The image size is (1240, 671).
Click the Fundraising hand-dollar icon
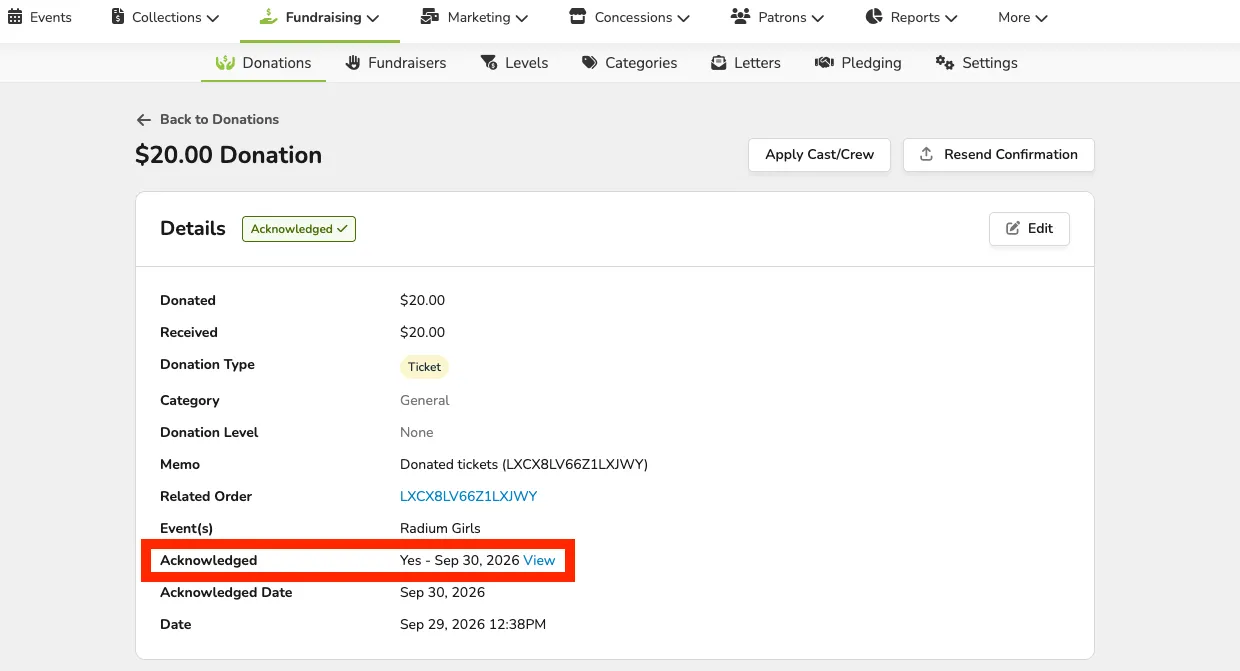[x=267, y=17]
